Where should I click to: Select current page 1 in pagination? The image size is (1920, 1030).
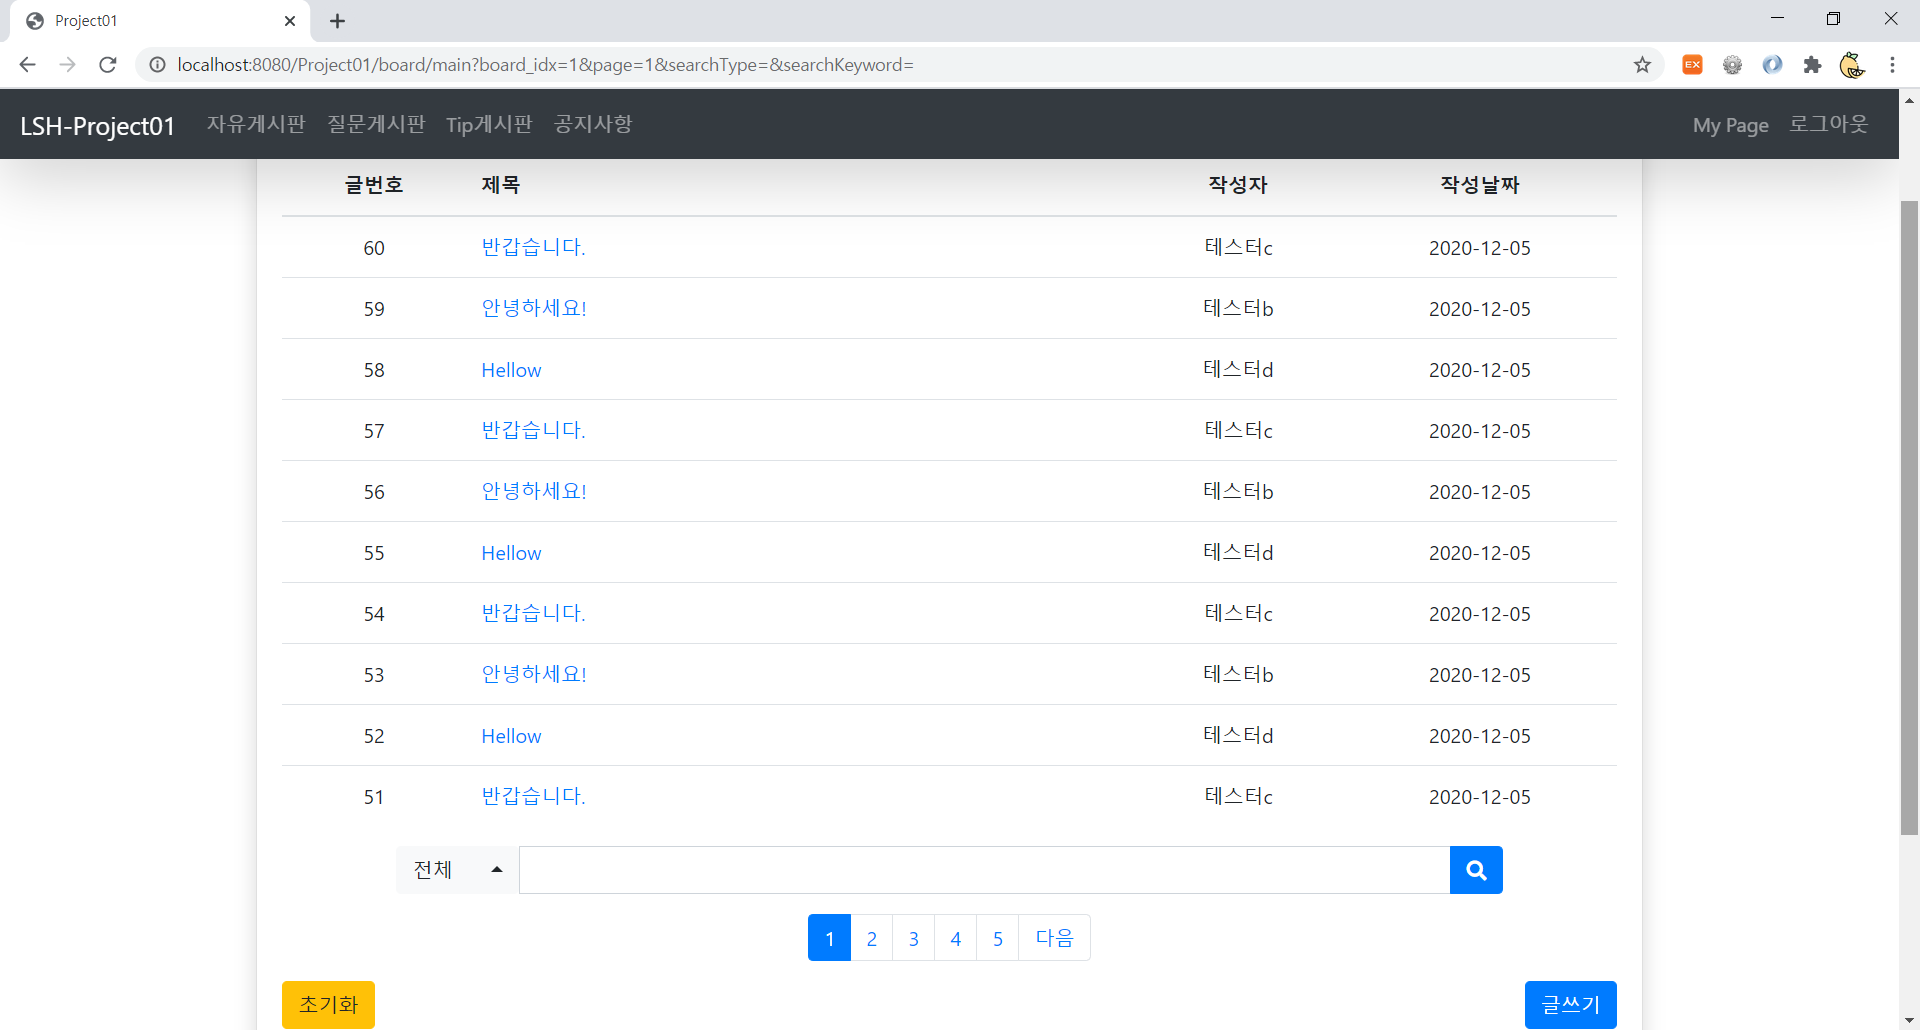[829, 938]
